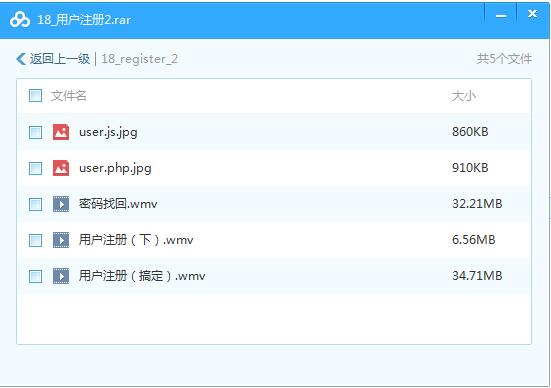Select the user.js.jpg file name
This screenshot has height=388, width=551.
pyautogui.click(x=108, y=132)
